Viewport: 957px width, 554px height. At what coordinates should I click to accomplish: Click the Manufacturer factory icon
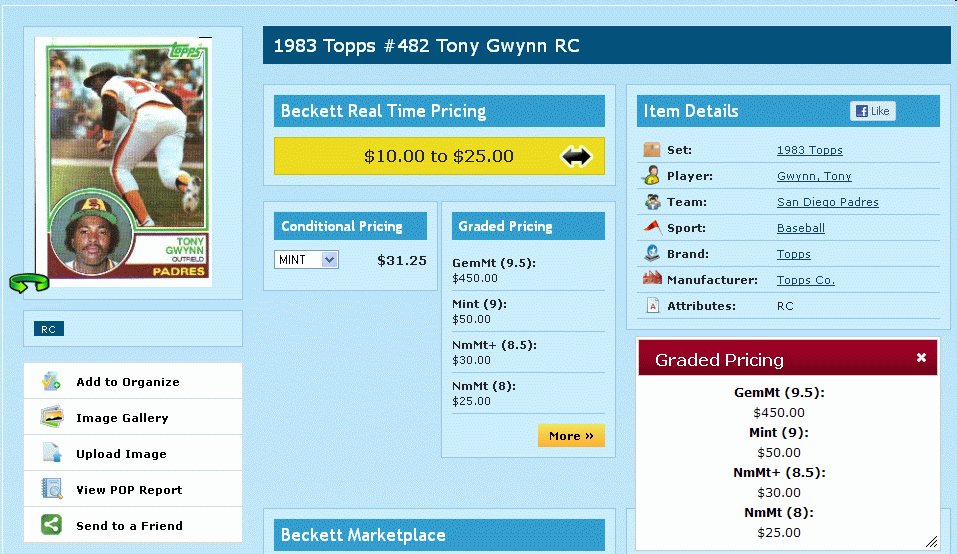[652, 279]
